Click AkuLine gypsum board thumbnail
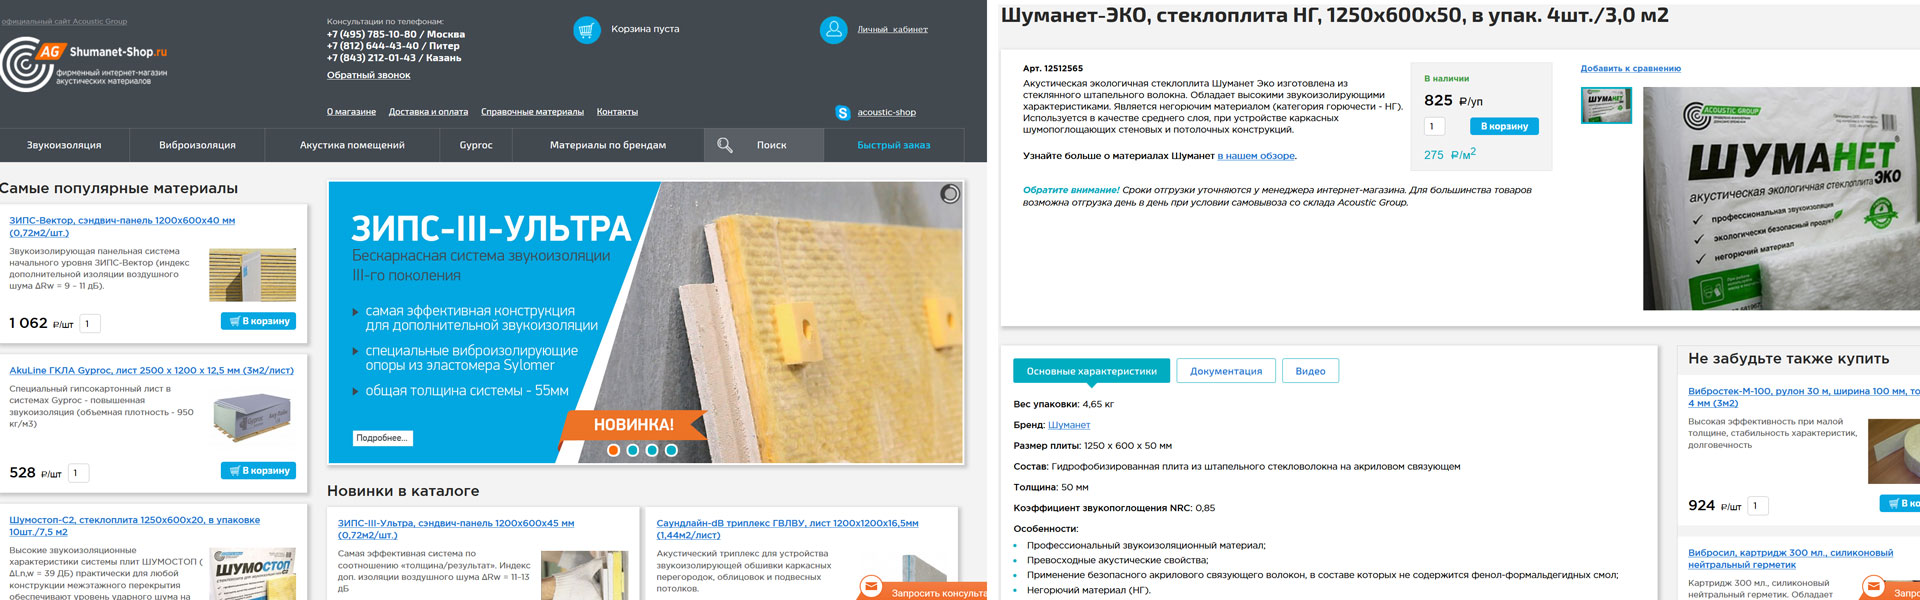The image size is (1920, 600). point(252,418)
